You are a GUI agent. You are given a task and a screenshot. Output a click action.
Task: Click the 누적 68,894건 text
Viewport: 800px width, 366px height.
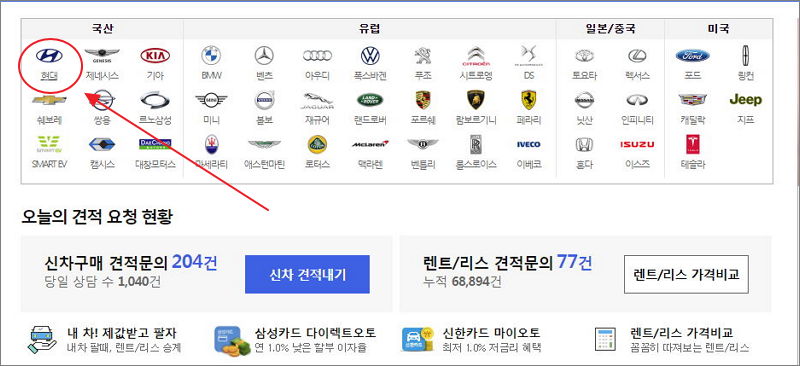[x=462, y=281]
